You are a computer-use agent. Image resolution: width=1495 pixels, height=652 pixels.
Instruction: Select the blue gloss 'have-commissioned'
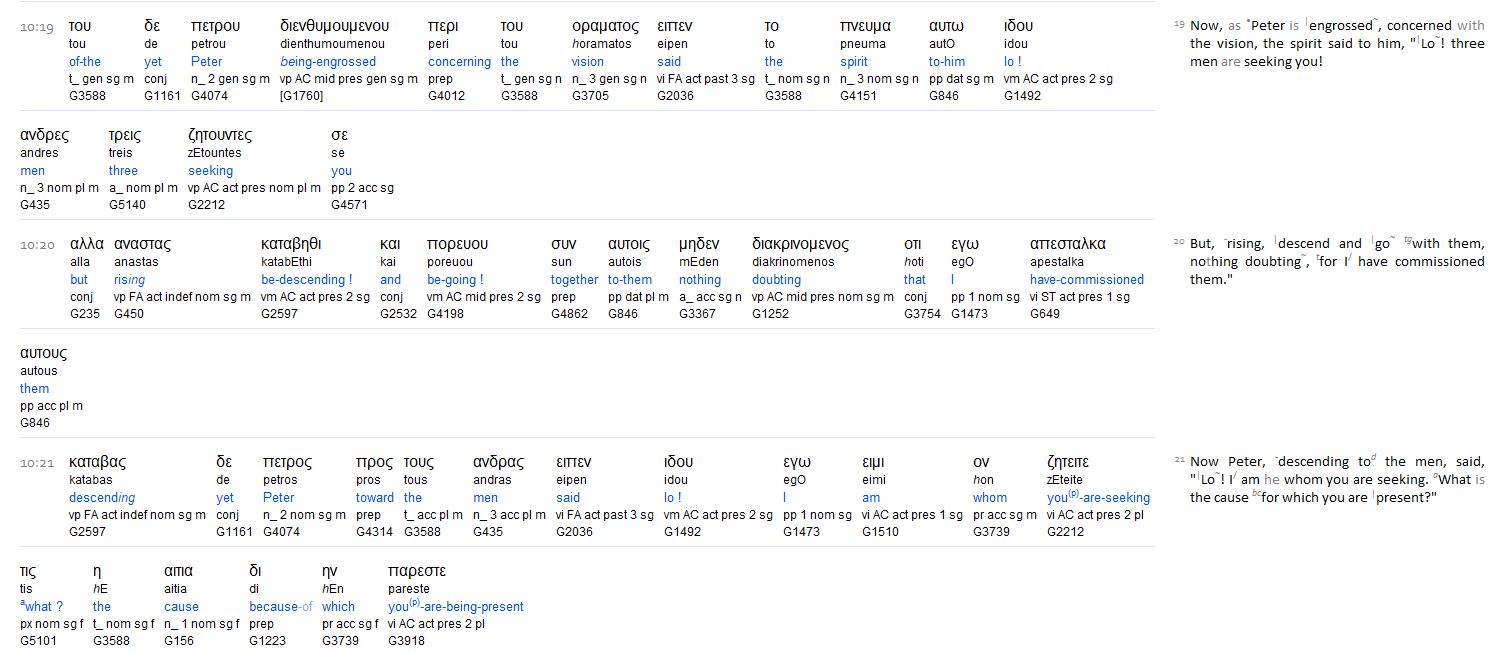pos(1086,280)
